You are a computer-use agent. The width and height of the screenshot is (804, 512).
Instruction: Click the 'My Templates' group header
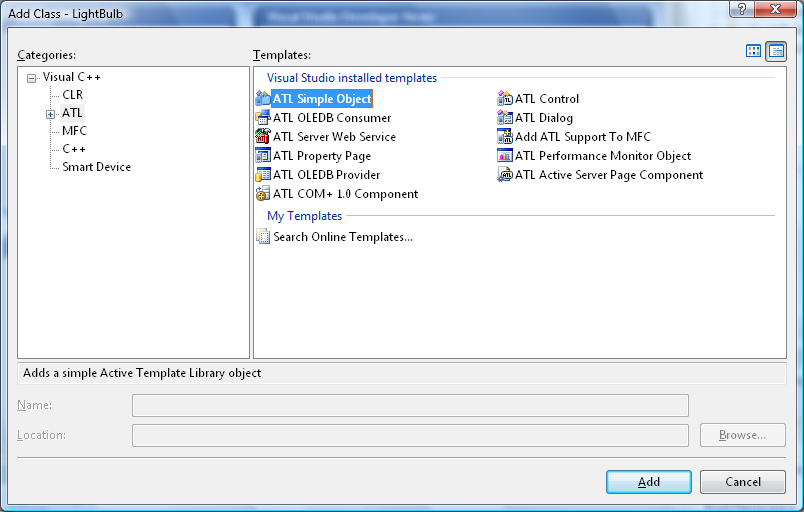click(x=305, y=216)
